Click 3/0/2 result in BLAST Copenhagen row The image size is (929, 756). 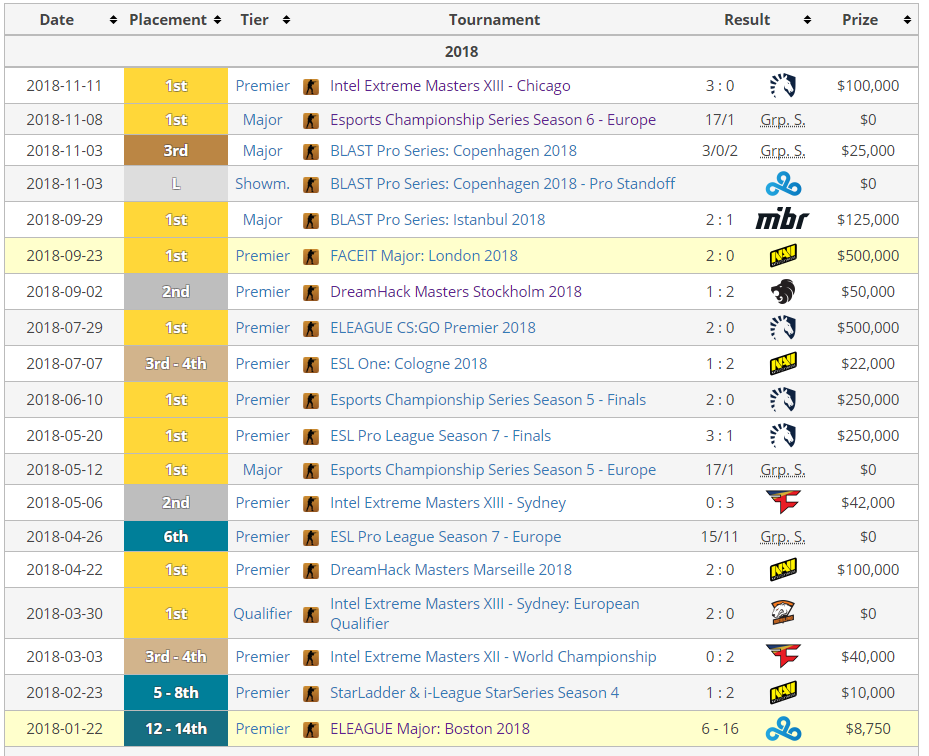(x=720, y=150)
